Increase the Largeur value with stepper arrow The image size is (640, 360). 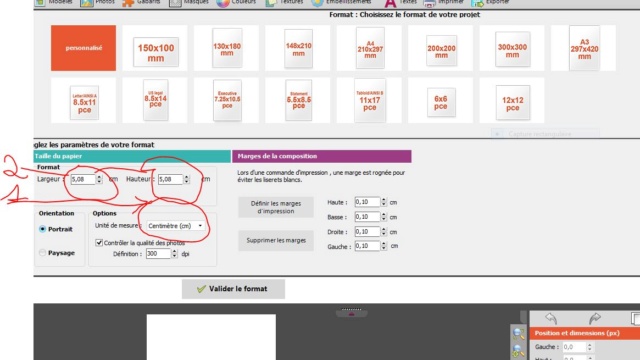[99, 177]
